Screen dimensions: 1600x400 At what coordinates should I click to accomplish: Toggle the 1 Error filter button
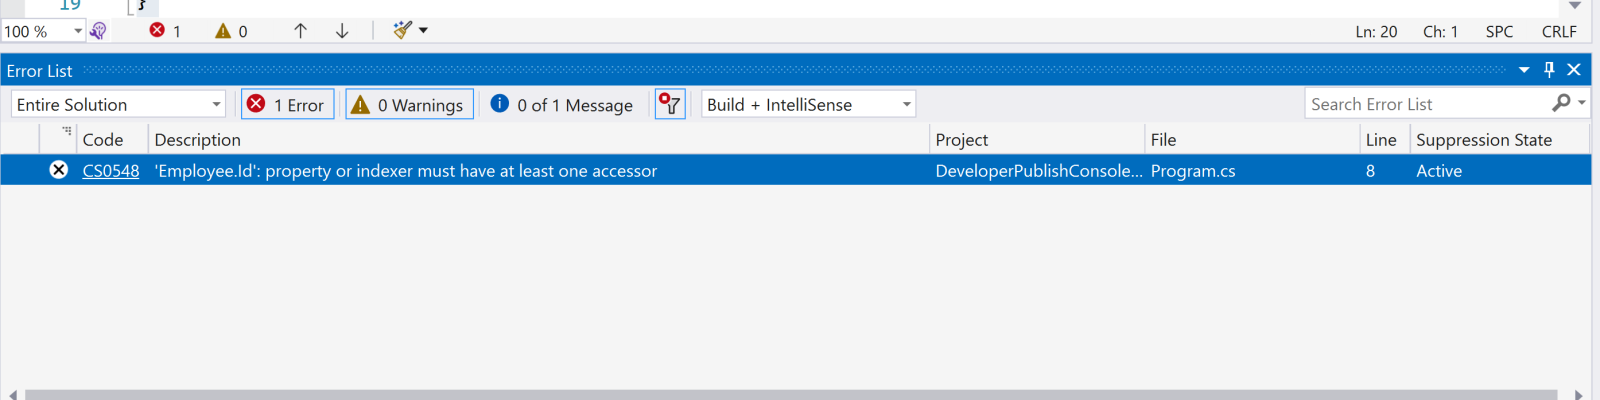click(287, 104)
